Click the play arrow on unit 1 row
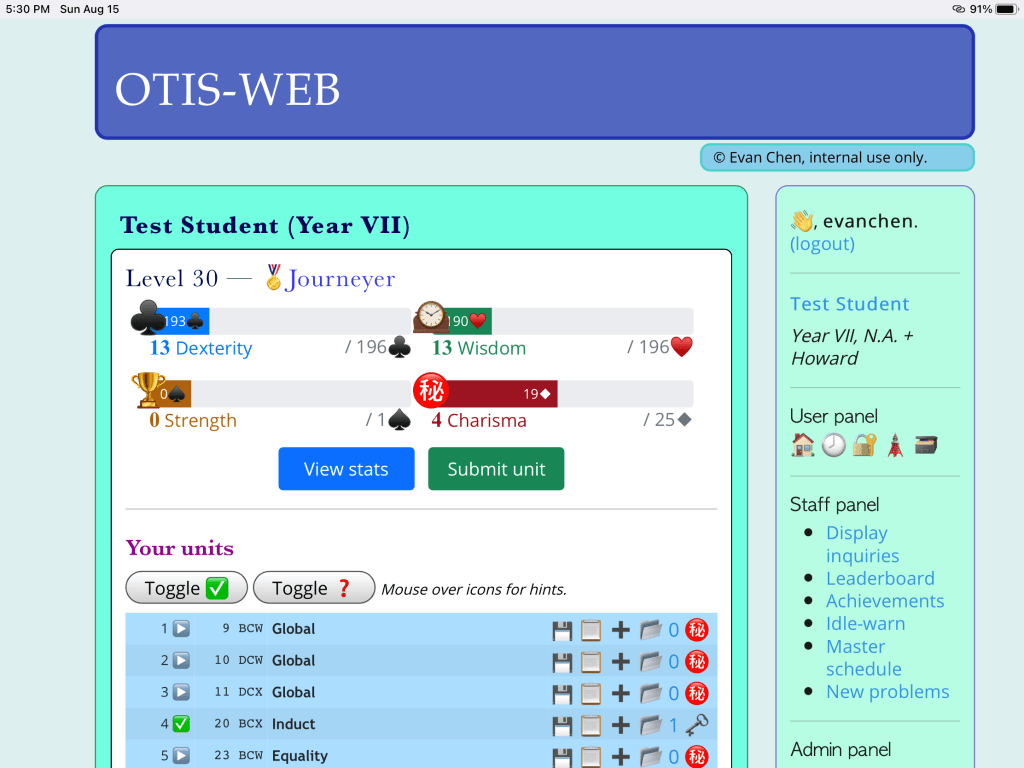The height and width of the screenshot is (768, 1024). tap(181, 630)
